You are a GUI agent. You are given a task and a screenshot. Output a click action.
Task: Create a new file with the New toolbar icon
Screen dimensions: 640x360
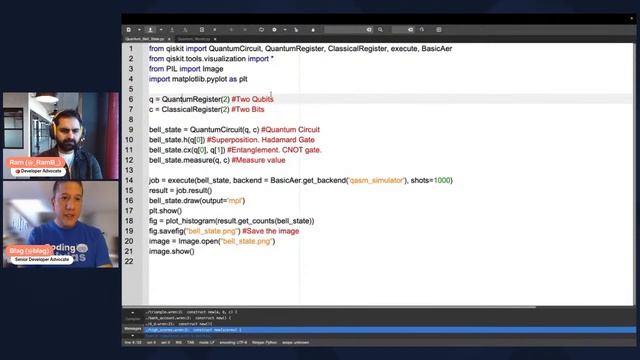click(x=129, y=30)
